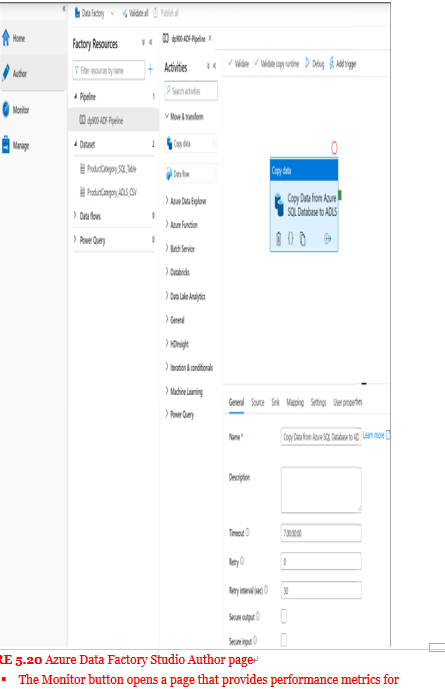Click the Retry info icon
This screenshot has height=689, width=445.
tap(242, 561)
